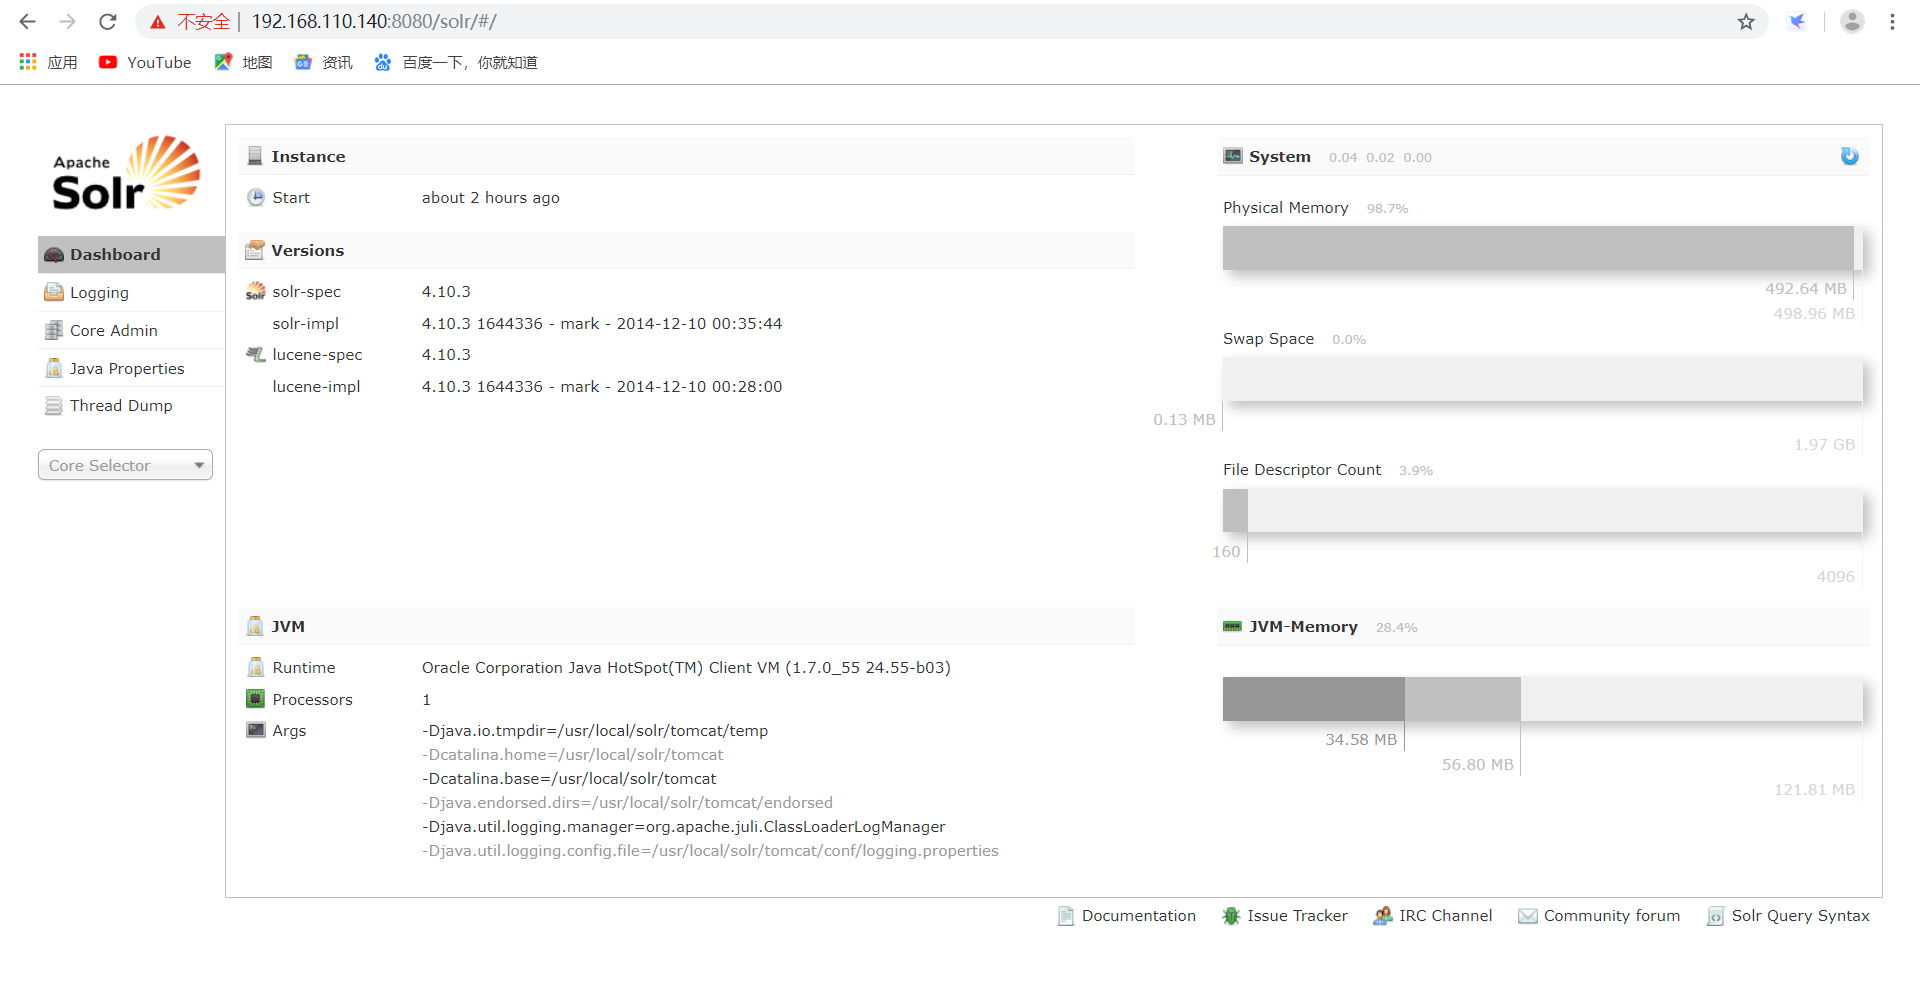This screenshot has height=983, width=1920.
Task: Click the Issue Tracker bug icon
Action: pos(1231,916)
